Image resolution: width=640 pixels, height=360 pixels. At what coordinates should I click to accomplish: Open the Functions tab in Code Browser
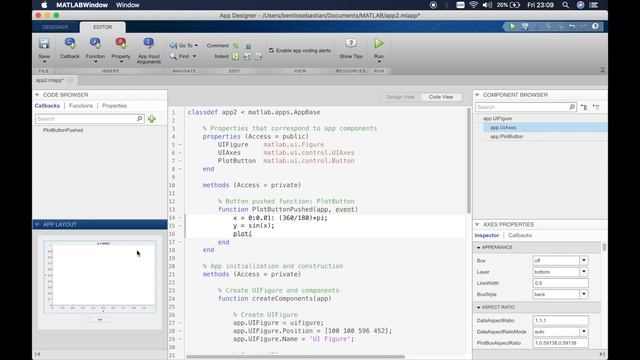point(81,106)
